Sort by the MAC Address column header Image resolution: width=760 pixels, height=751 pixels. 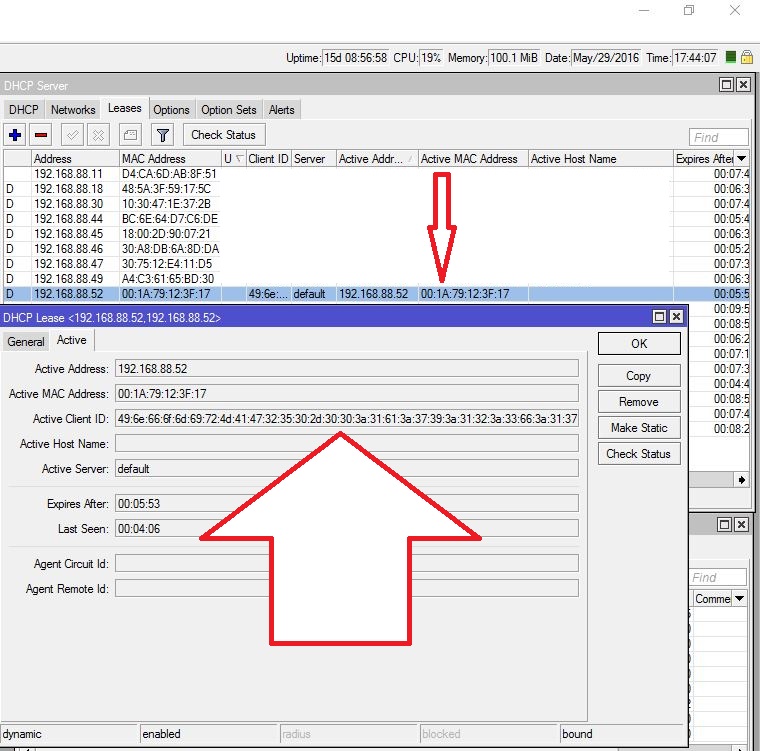[x=170, y=159]
